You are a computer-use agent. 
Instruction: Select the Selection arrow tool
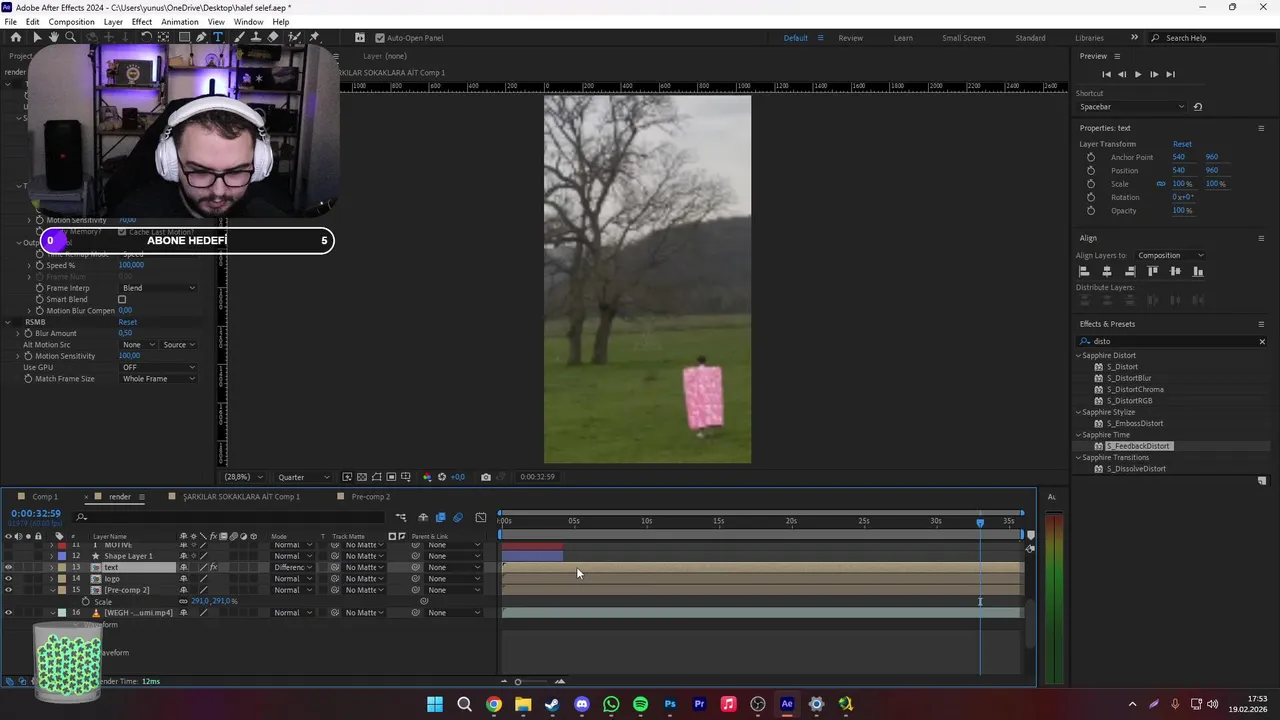click(37, 37)
